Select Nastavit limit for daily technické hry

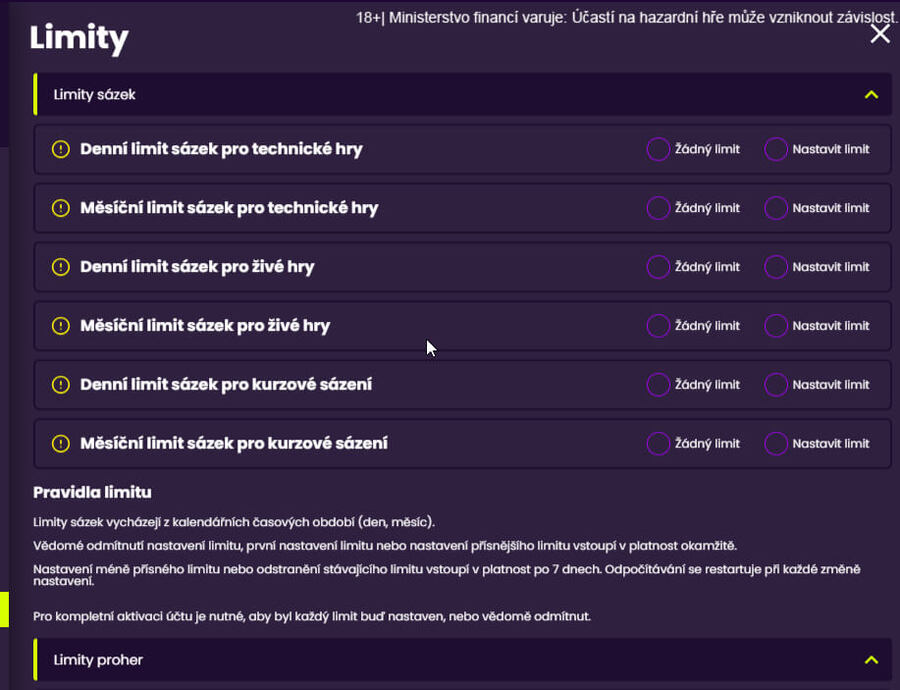pyautogui.click(x=775, y=149)
